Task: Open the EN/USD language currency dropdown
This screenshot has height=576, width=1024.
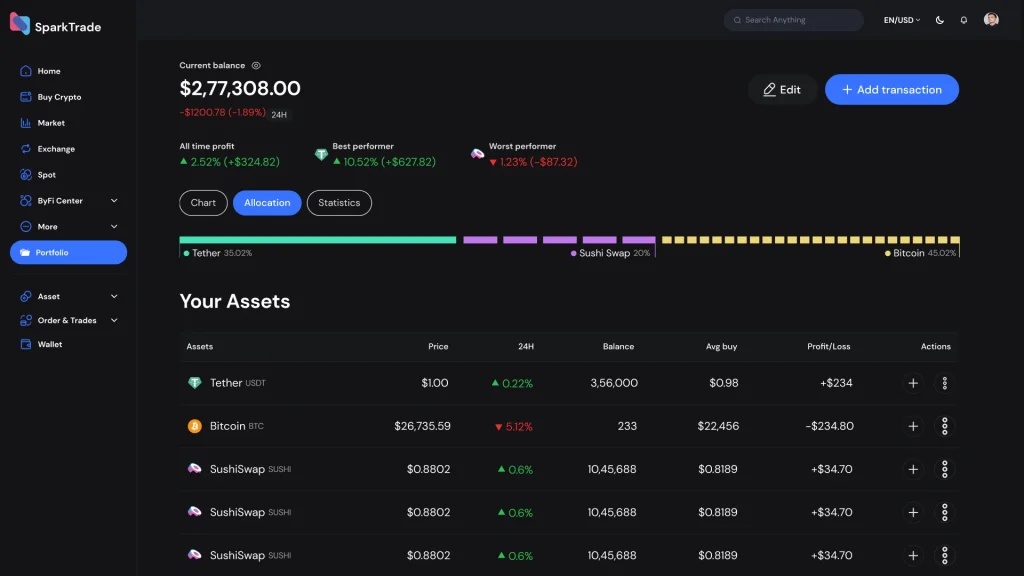Action: click(x=901, y=20)
